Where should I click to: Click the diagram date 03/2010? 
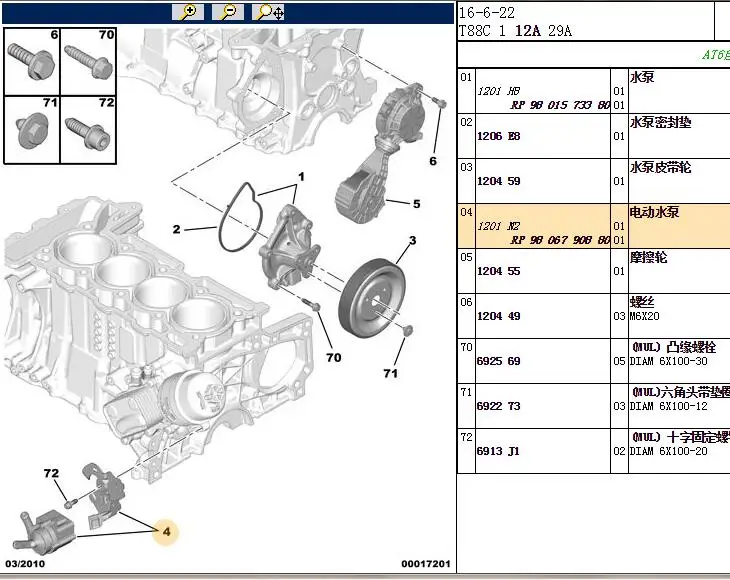[x=25, y=564]
